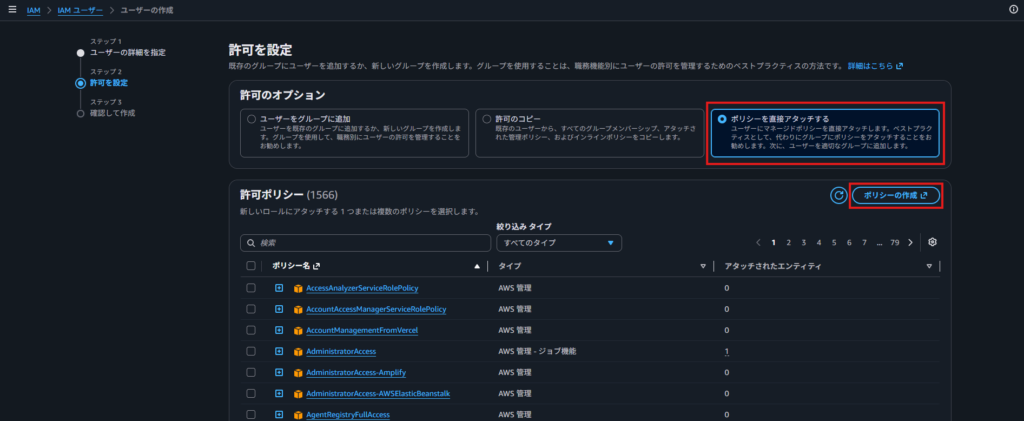This screenshot has height=421, width=1024.
Task: Click orange policy icon for AdministratorAccess
Action: [x=298, y=352]
